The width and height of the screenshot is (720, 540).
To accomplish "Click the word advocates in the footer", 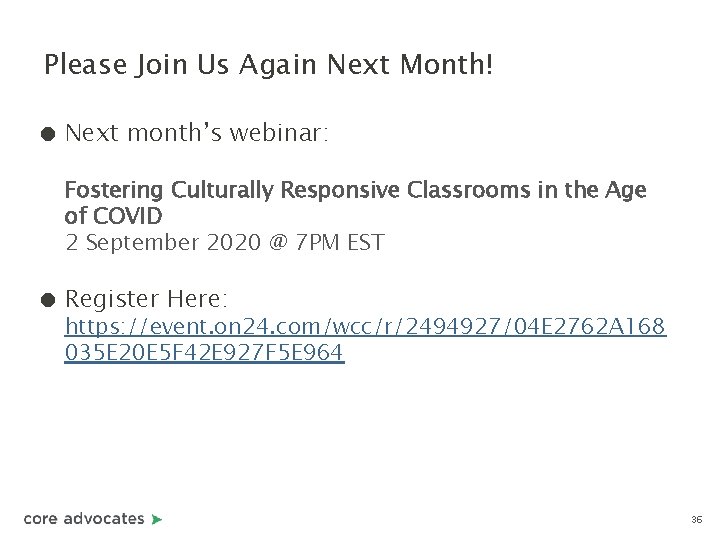I will 104,518.
